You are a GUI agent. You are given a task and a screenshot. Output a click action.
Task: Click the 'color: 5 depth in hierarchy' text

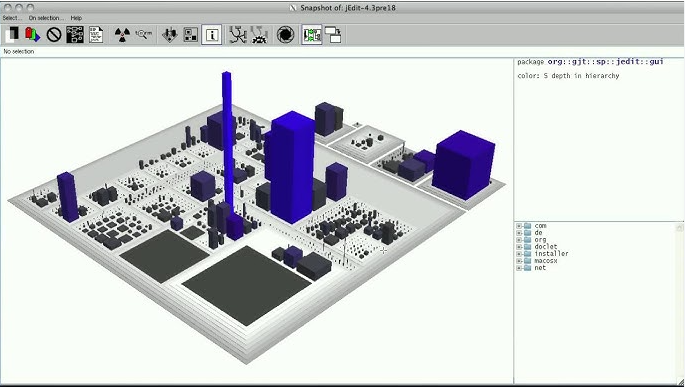[568, 76]
